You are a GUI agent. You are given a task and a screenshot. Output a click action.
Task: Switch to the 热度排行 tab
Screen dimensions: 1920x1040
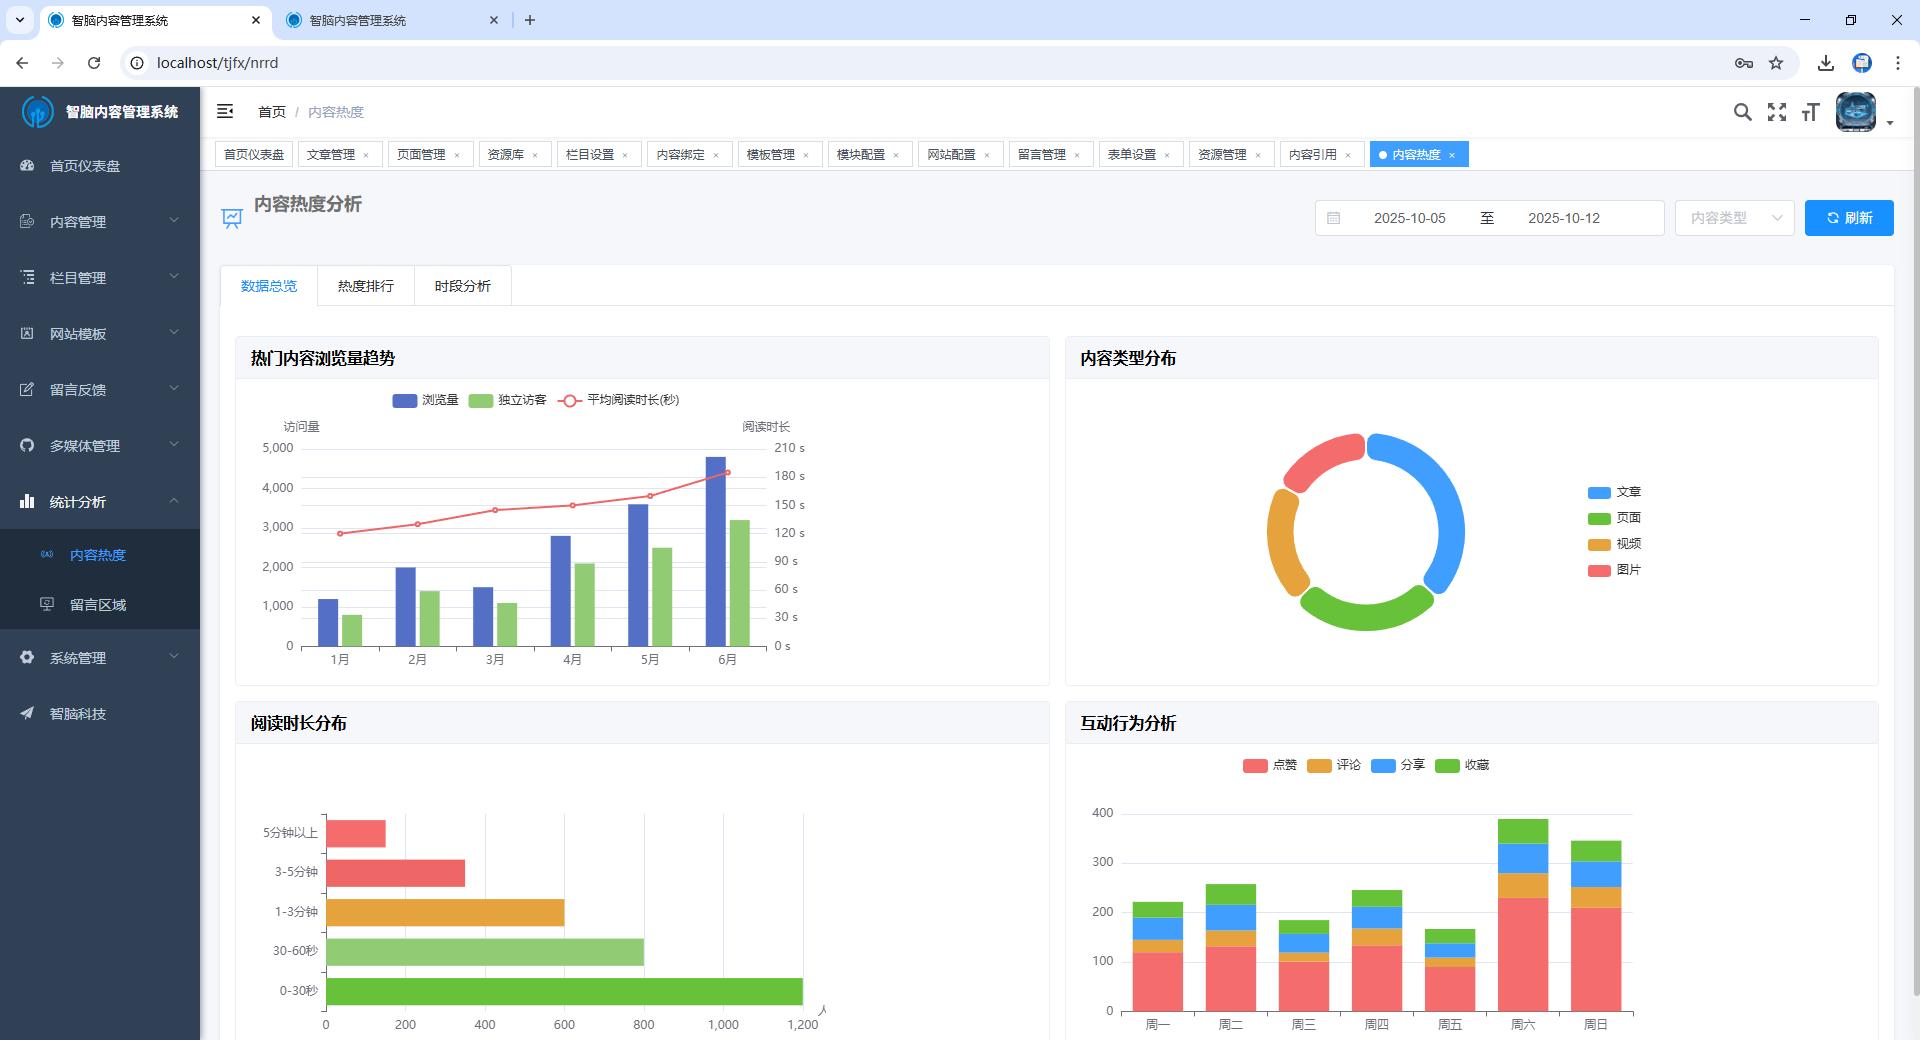[x=365, y=286]
